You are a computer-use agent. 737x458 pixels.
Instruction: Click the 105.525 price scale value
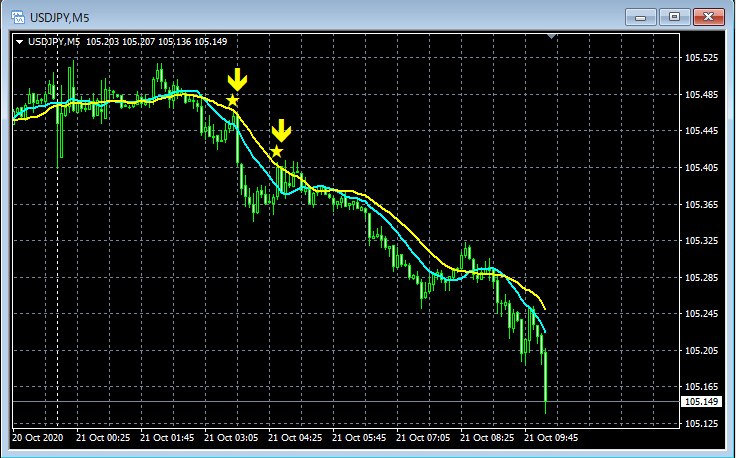coord(701,58)
